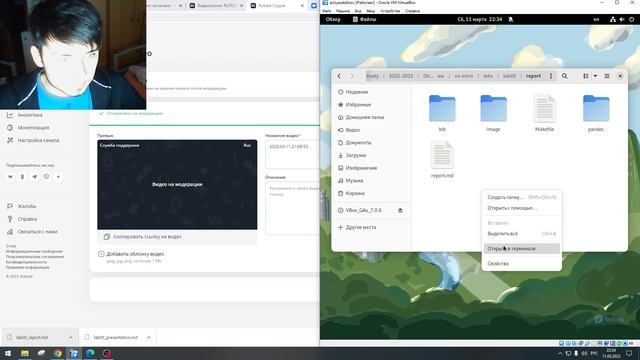
Task: Eject VBox_GAs_7.0.6 disc
Action: (x=400, y=210)
